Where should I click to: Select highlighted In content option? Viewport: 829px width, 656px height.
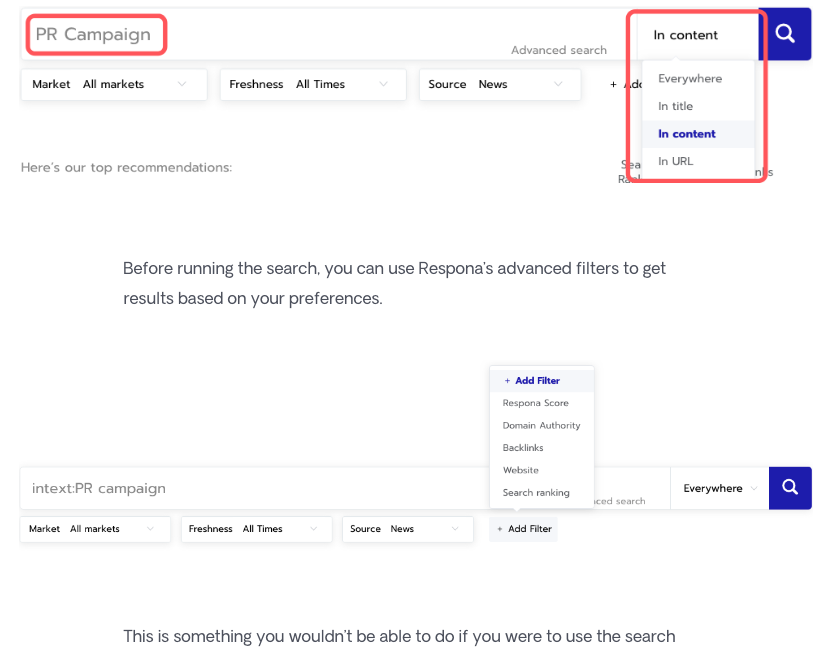(687, 134)
